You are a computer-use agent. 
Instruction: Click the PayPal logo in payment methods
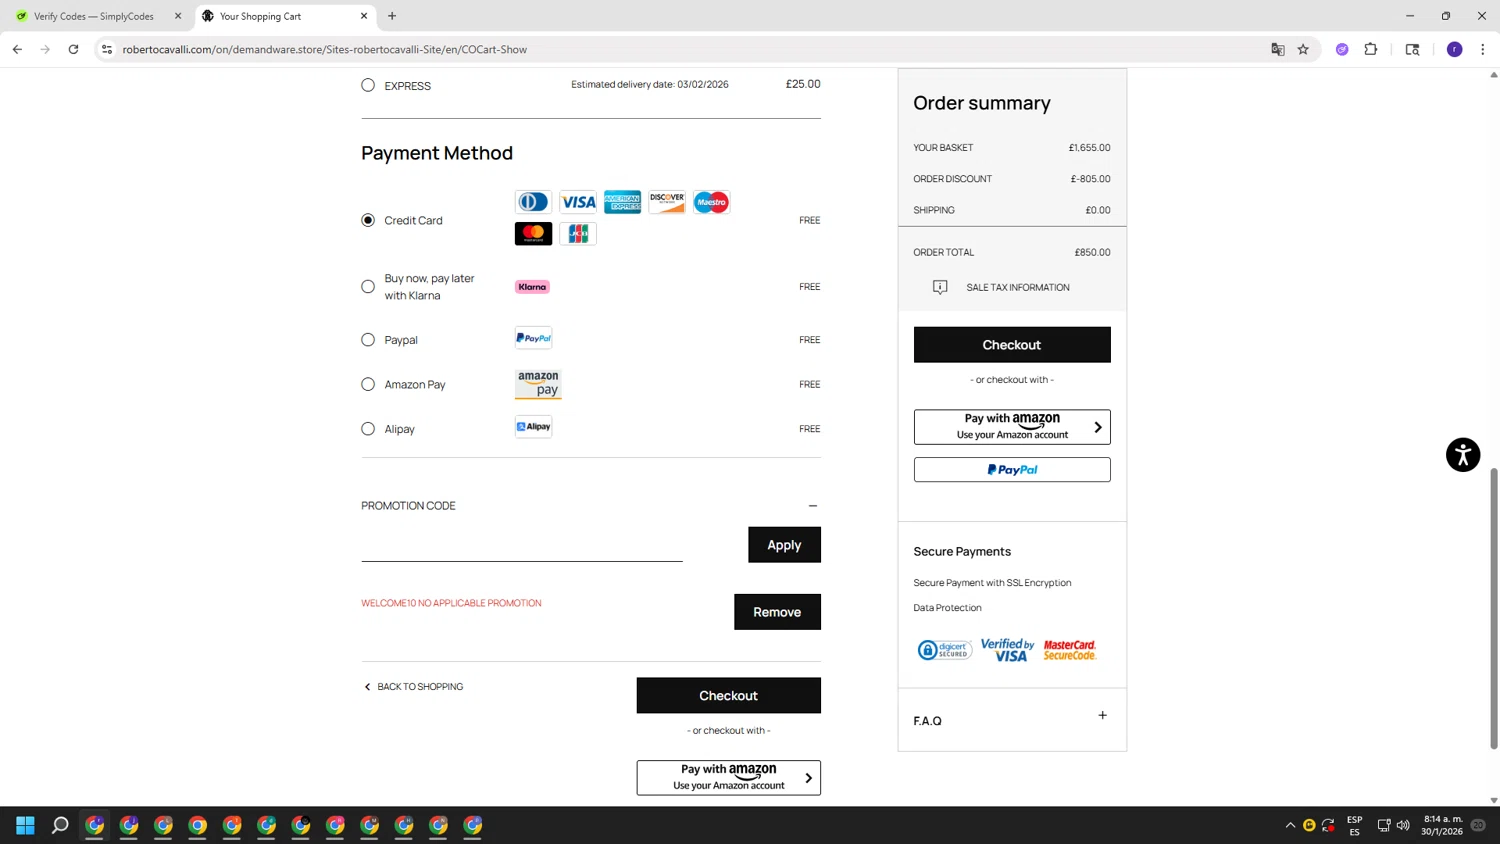tap(533, 338)
